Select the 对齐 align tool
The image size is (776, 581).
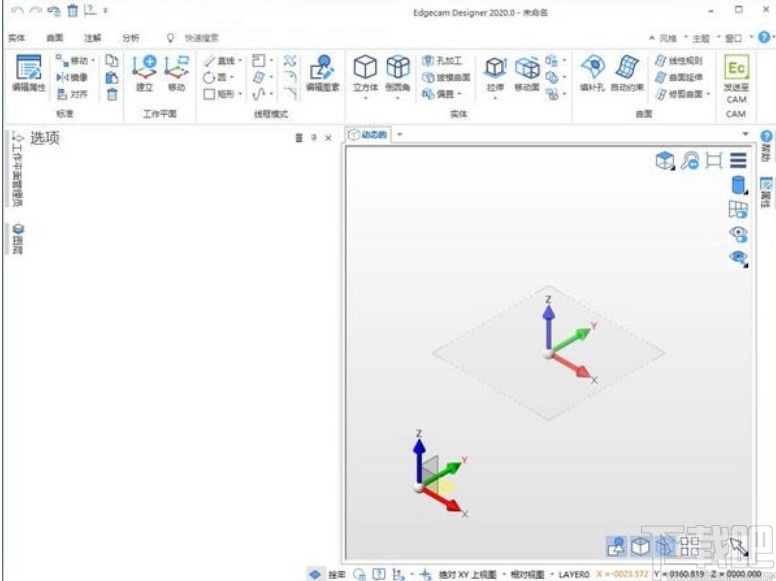point(72,94)
